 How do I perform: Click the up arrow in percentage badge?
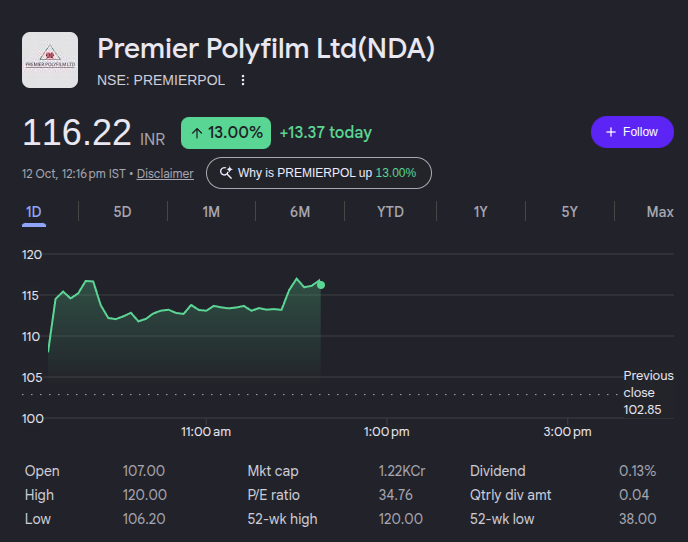coord(197,133)
